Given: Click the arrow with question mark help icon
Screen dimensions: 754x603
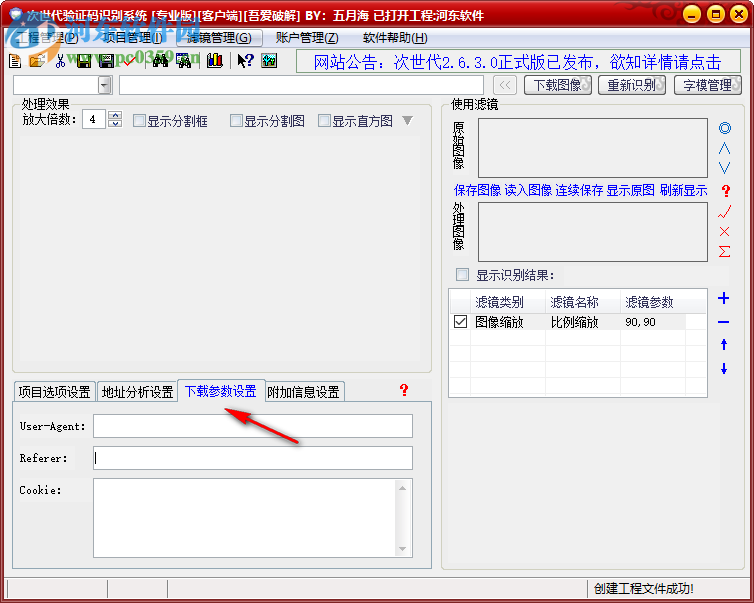Looking at the screenshot, I should tap(245, 61).
